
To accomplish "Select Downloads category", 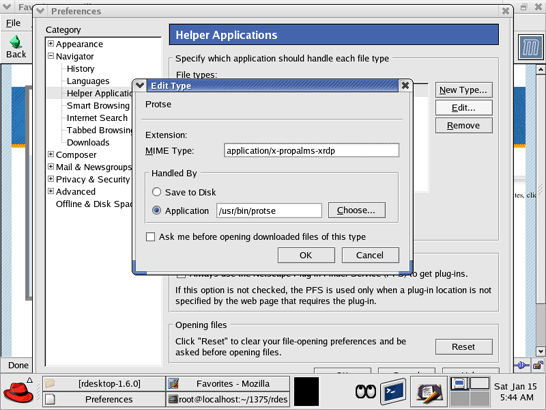I will pos(88,142).
